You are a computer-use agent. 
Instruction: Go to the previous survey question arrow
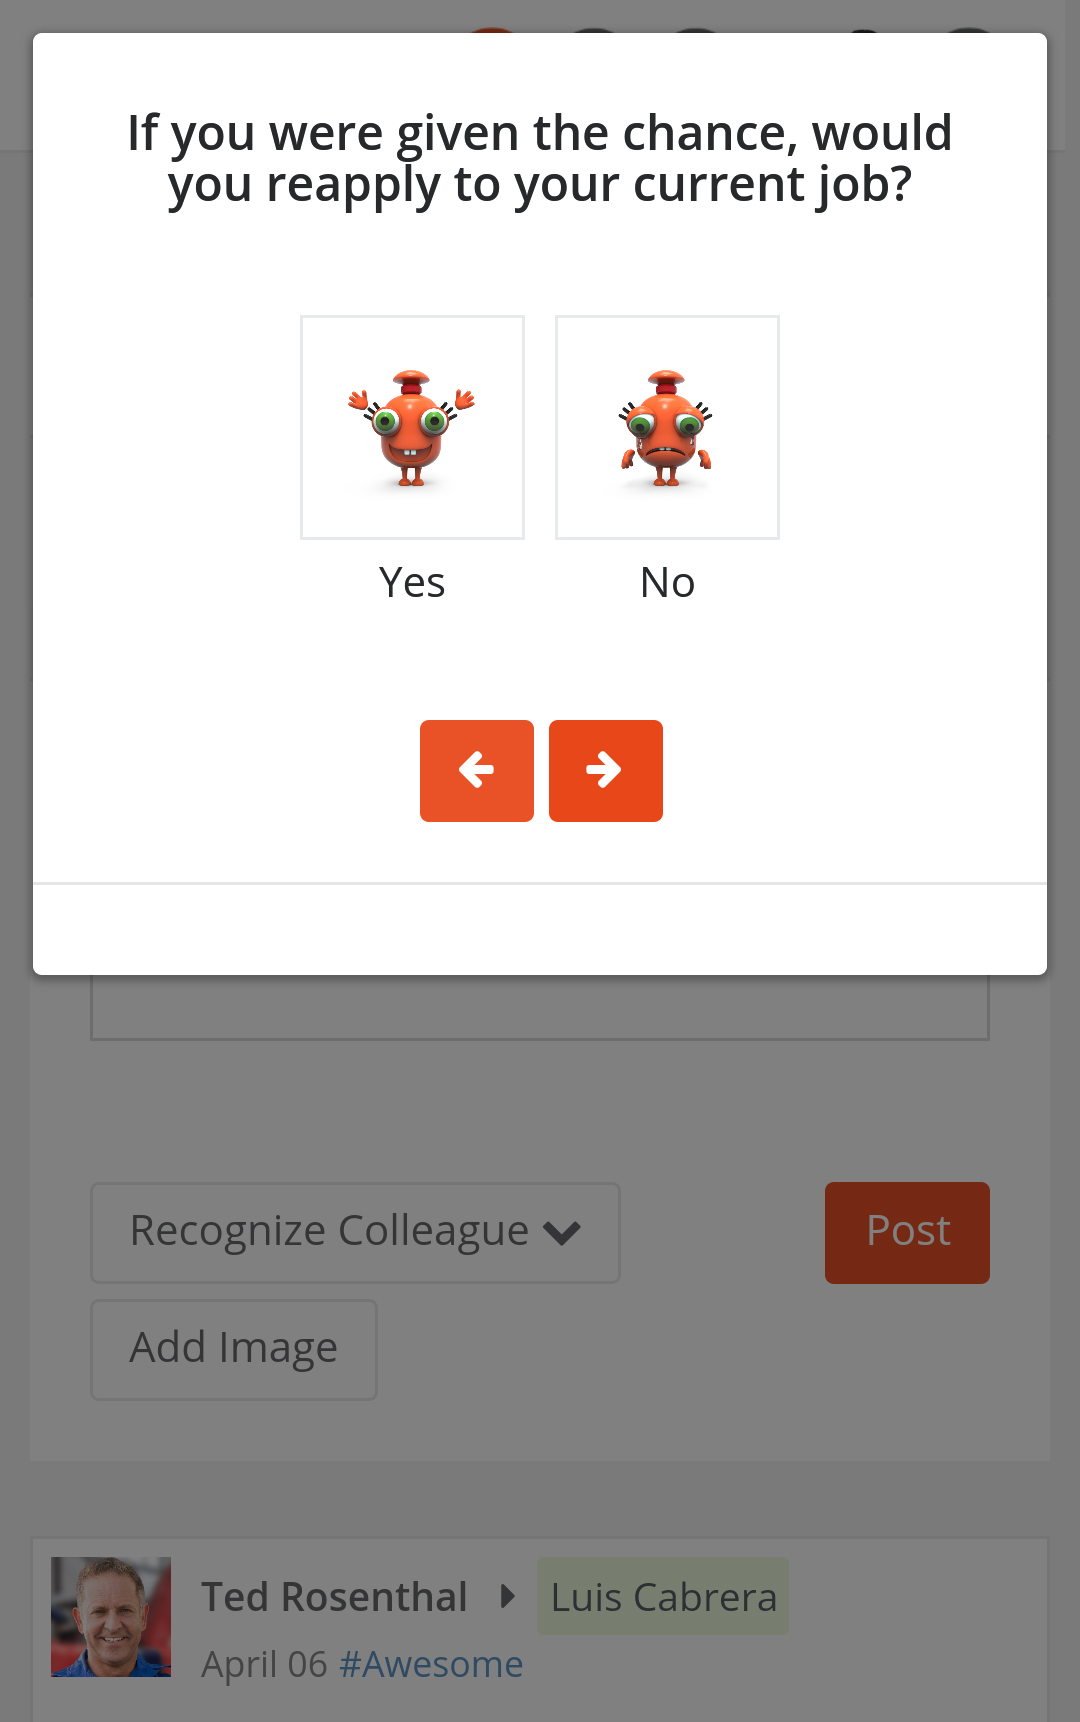pyautogui.click(x=477, y=771)
